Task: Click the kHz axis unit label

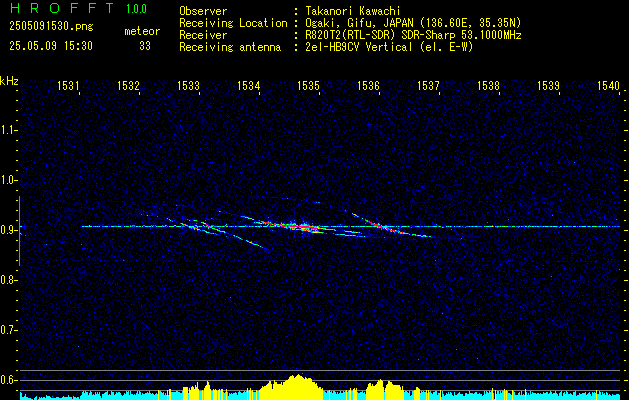Action: click(x=9, y=81)
